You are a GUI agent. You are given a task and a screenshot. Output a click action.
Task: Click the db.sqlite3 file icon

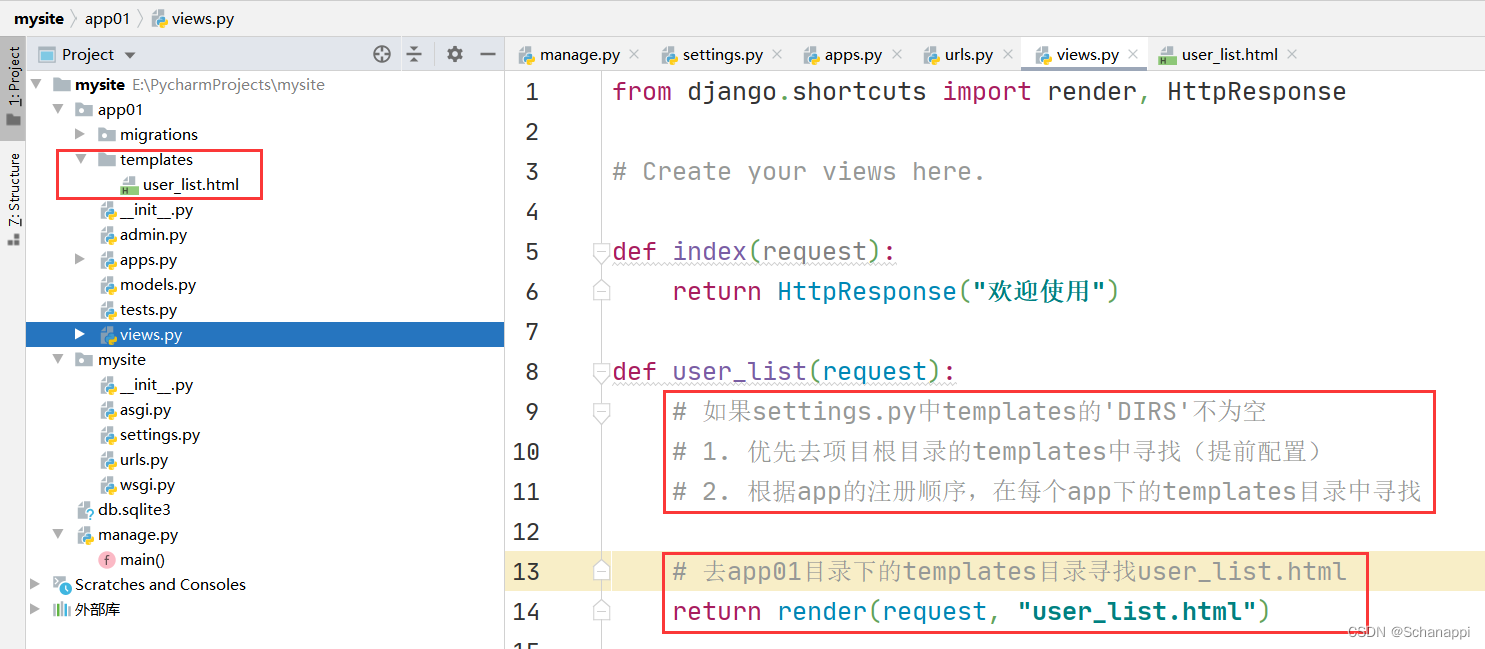(x=85, y=509)
